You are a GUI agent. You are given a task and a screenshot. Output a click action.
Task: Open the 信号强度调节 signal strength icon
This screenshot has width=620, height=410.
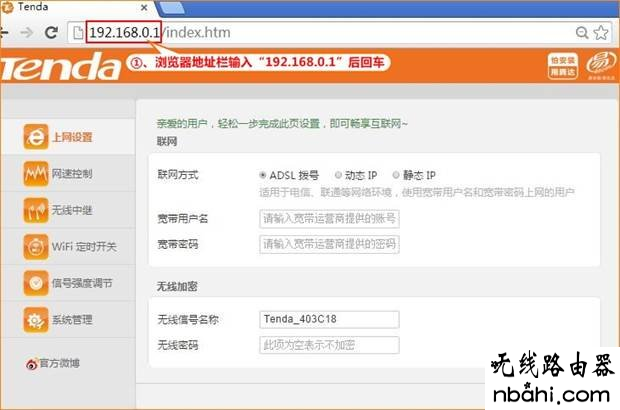pyautogui.click(x=36, y=283)
